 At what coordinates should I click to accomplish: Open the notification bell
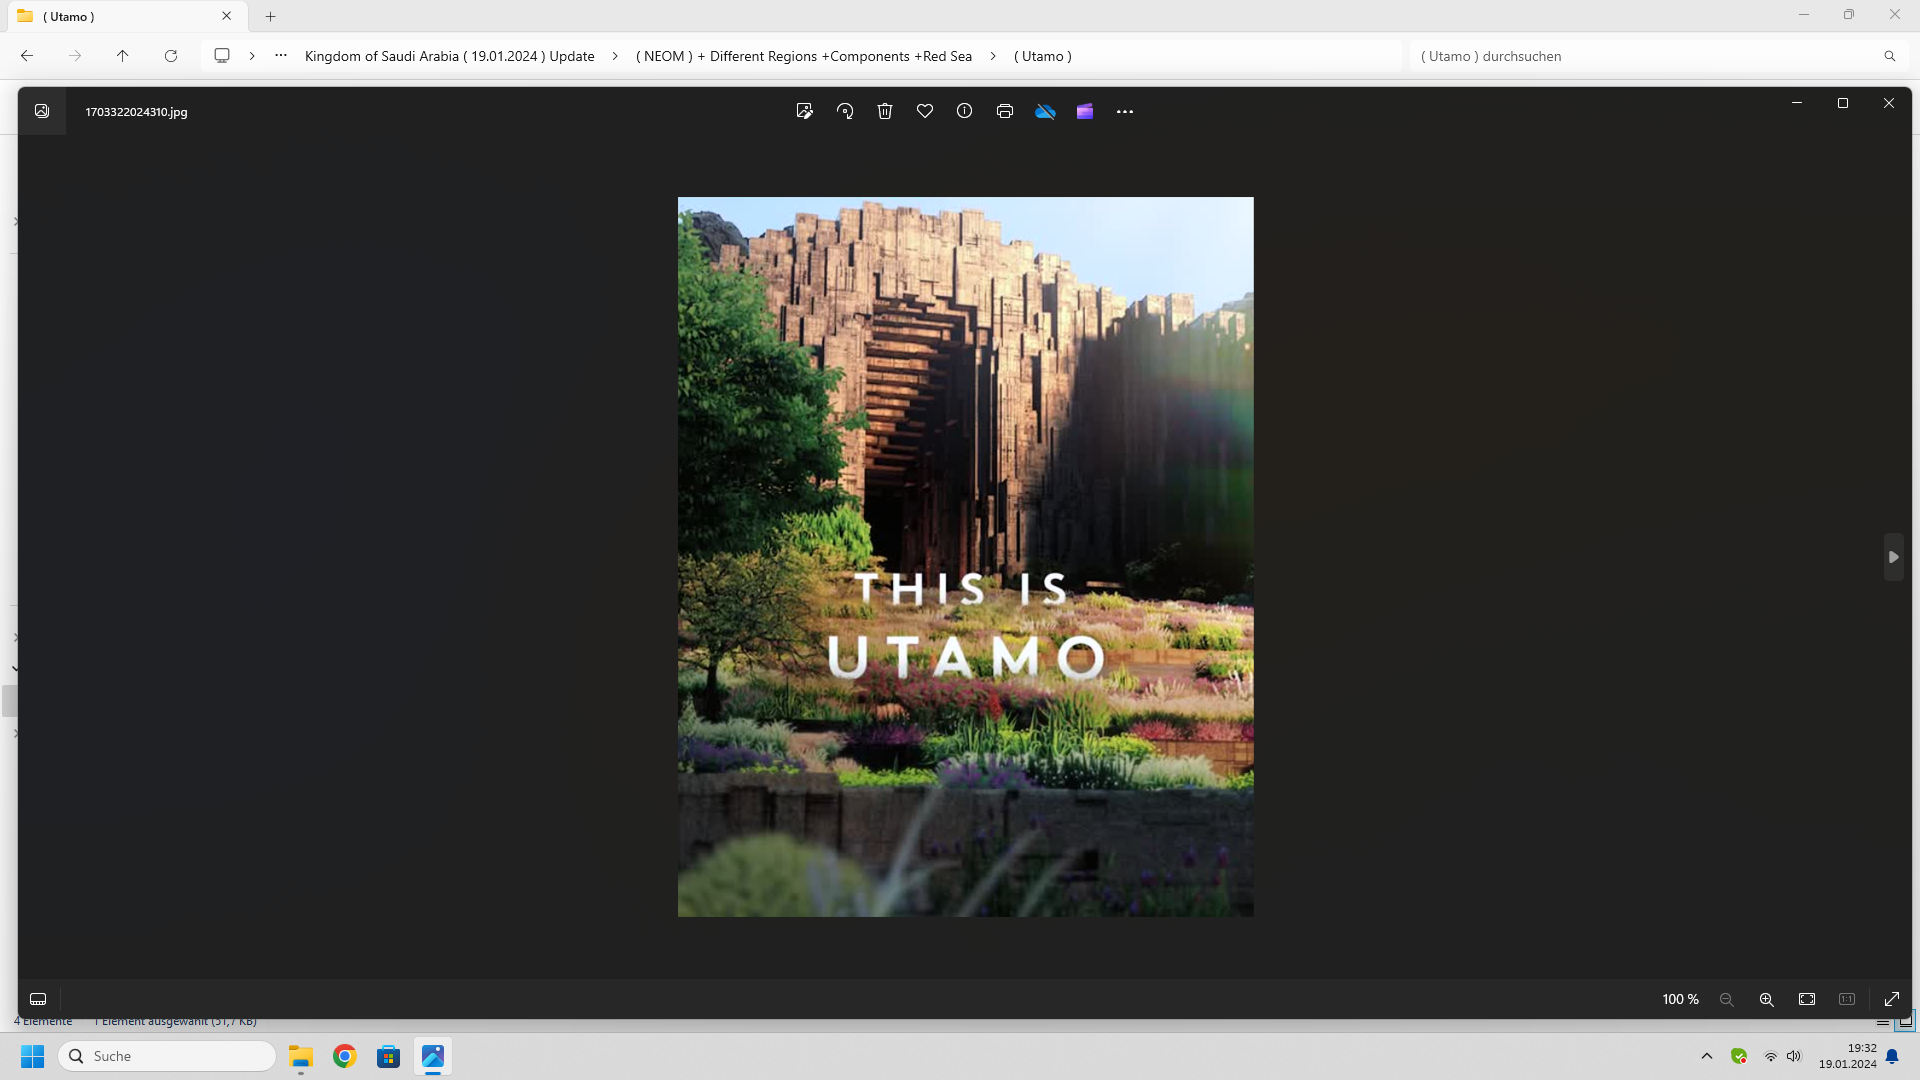click(1892, 1056)
